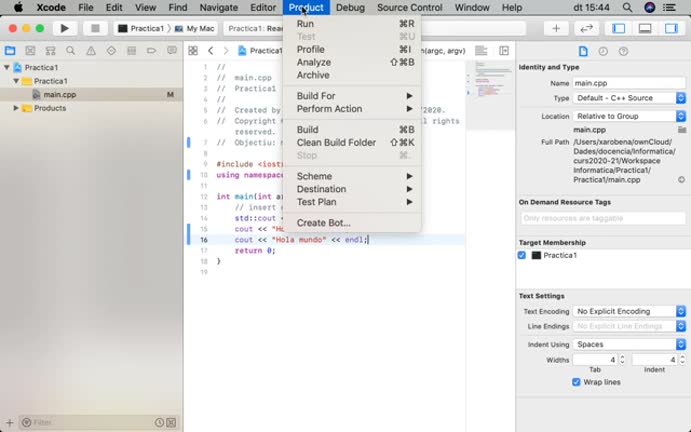The width and height of the screenshot is (691, 432).
Task: Click the Tab width stepper
Action: click(622, 360)
